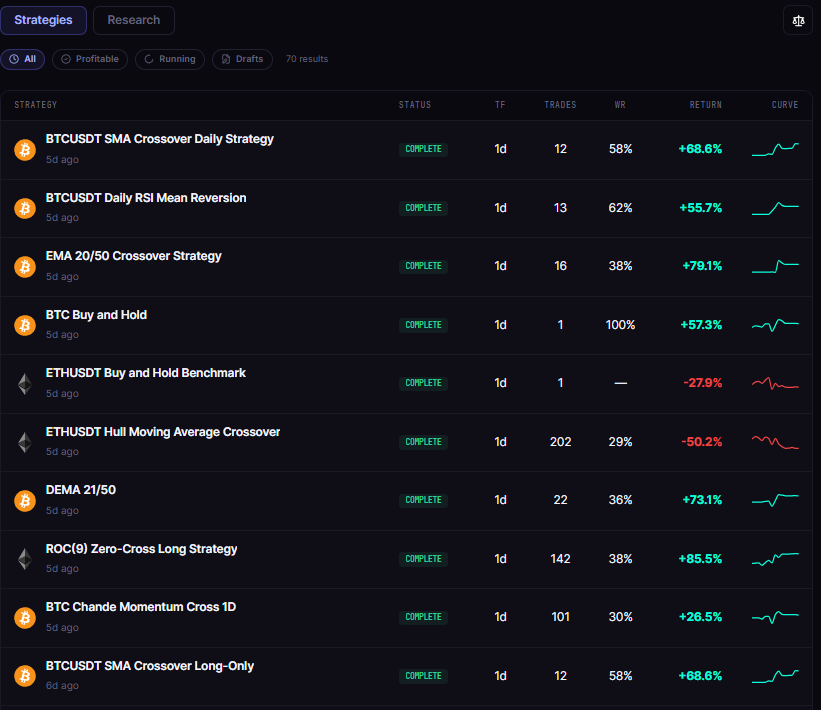The image size is (821, 710).
Task: Open EMA 20/50 Crossover Strategy
Action: click(x=134, y=256)
